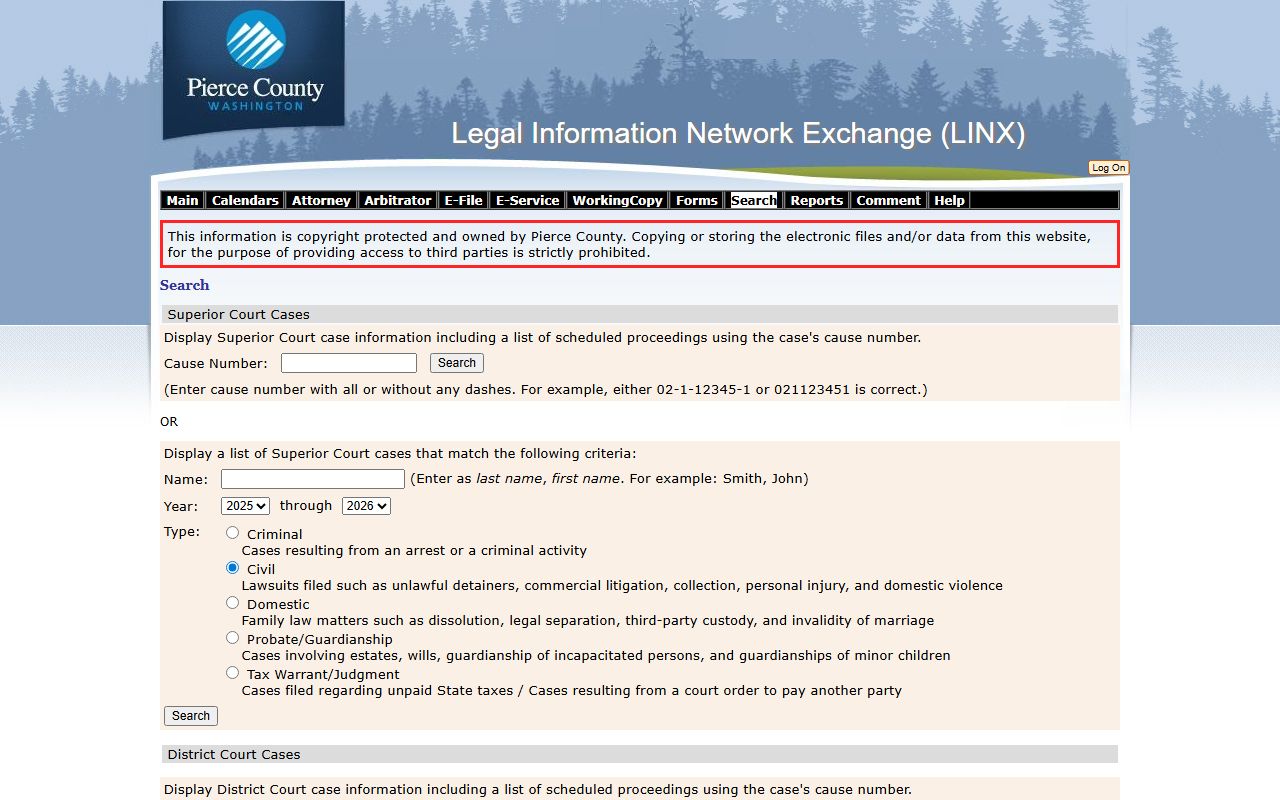The image size is (1280, 800).
Task: Open the Main menu tab
Action: 182,200
